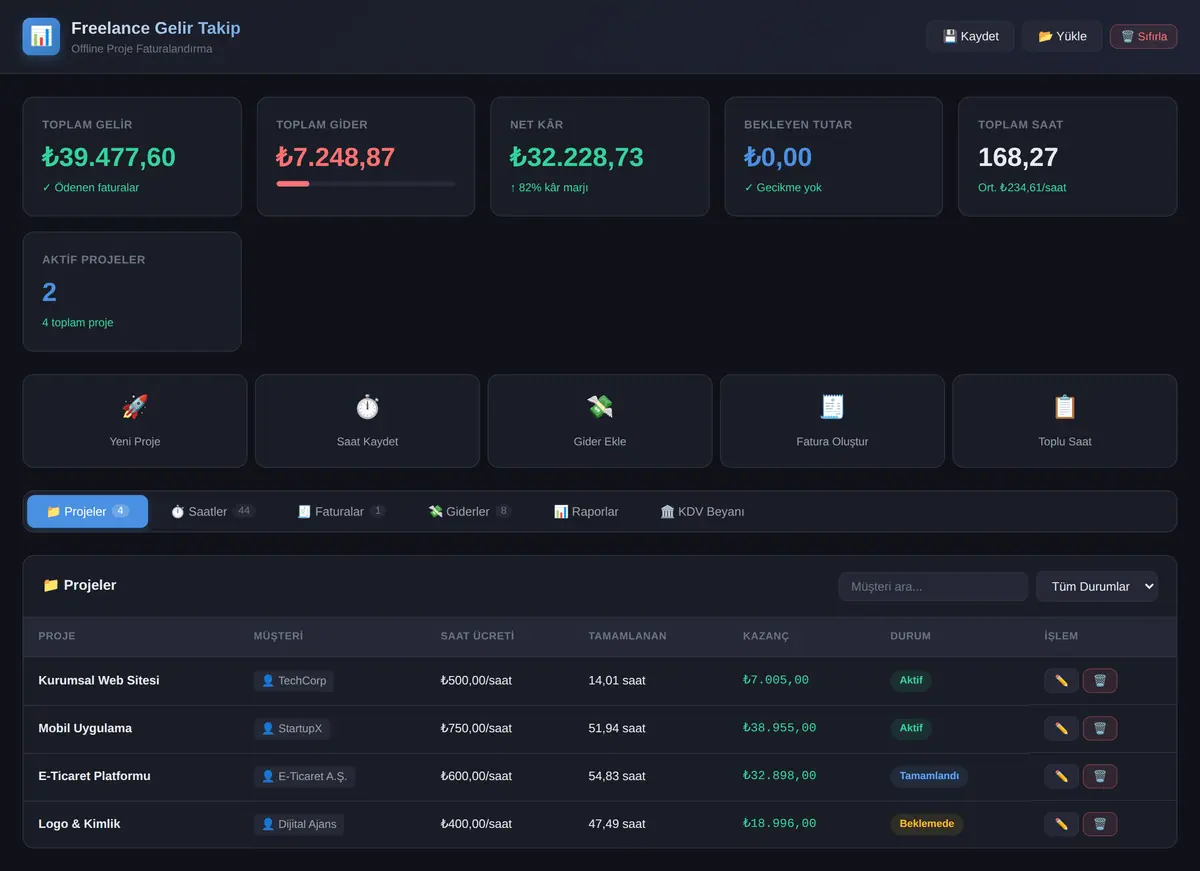Select the Projeler tab
The width and height of the screenshot is (1200, 871).
pyautogui.click(x=87, y=511)
